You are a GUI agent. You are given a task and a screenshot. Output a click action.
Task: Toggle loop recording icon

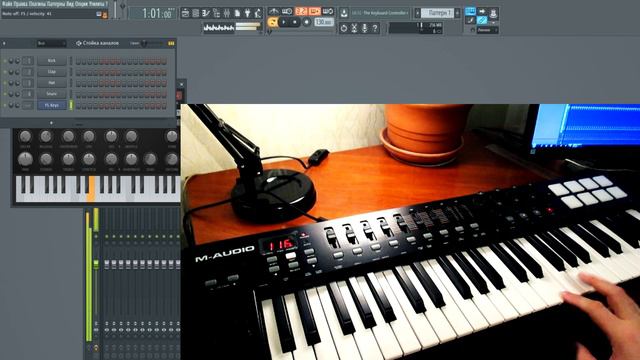pos(328,11)
